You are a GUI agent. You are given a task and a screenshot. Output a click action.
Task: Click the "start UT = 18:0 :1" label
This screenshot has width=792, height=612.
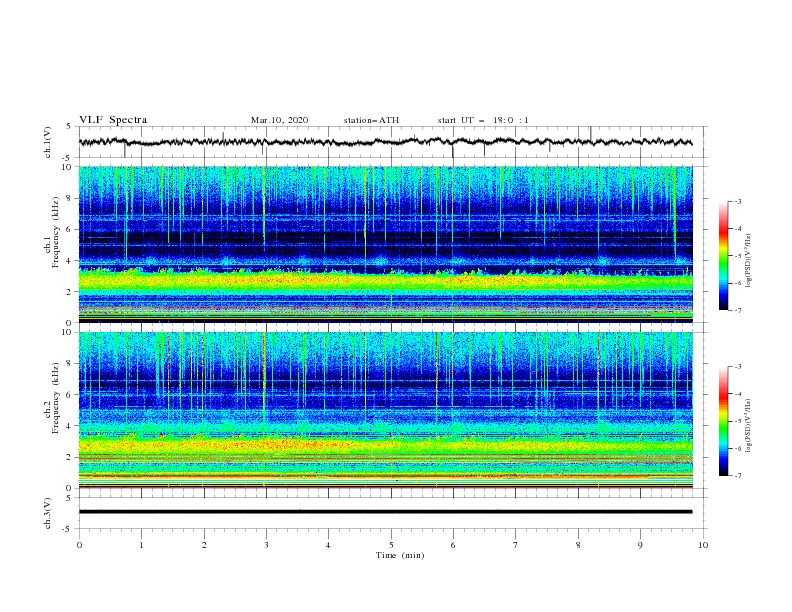click(x=483, y=120)
